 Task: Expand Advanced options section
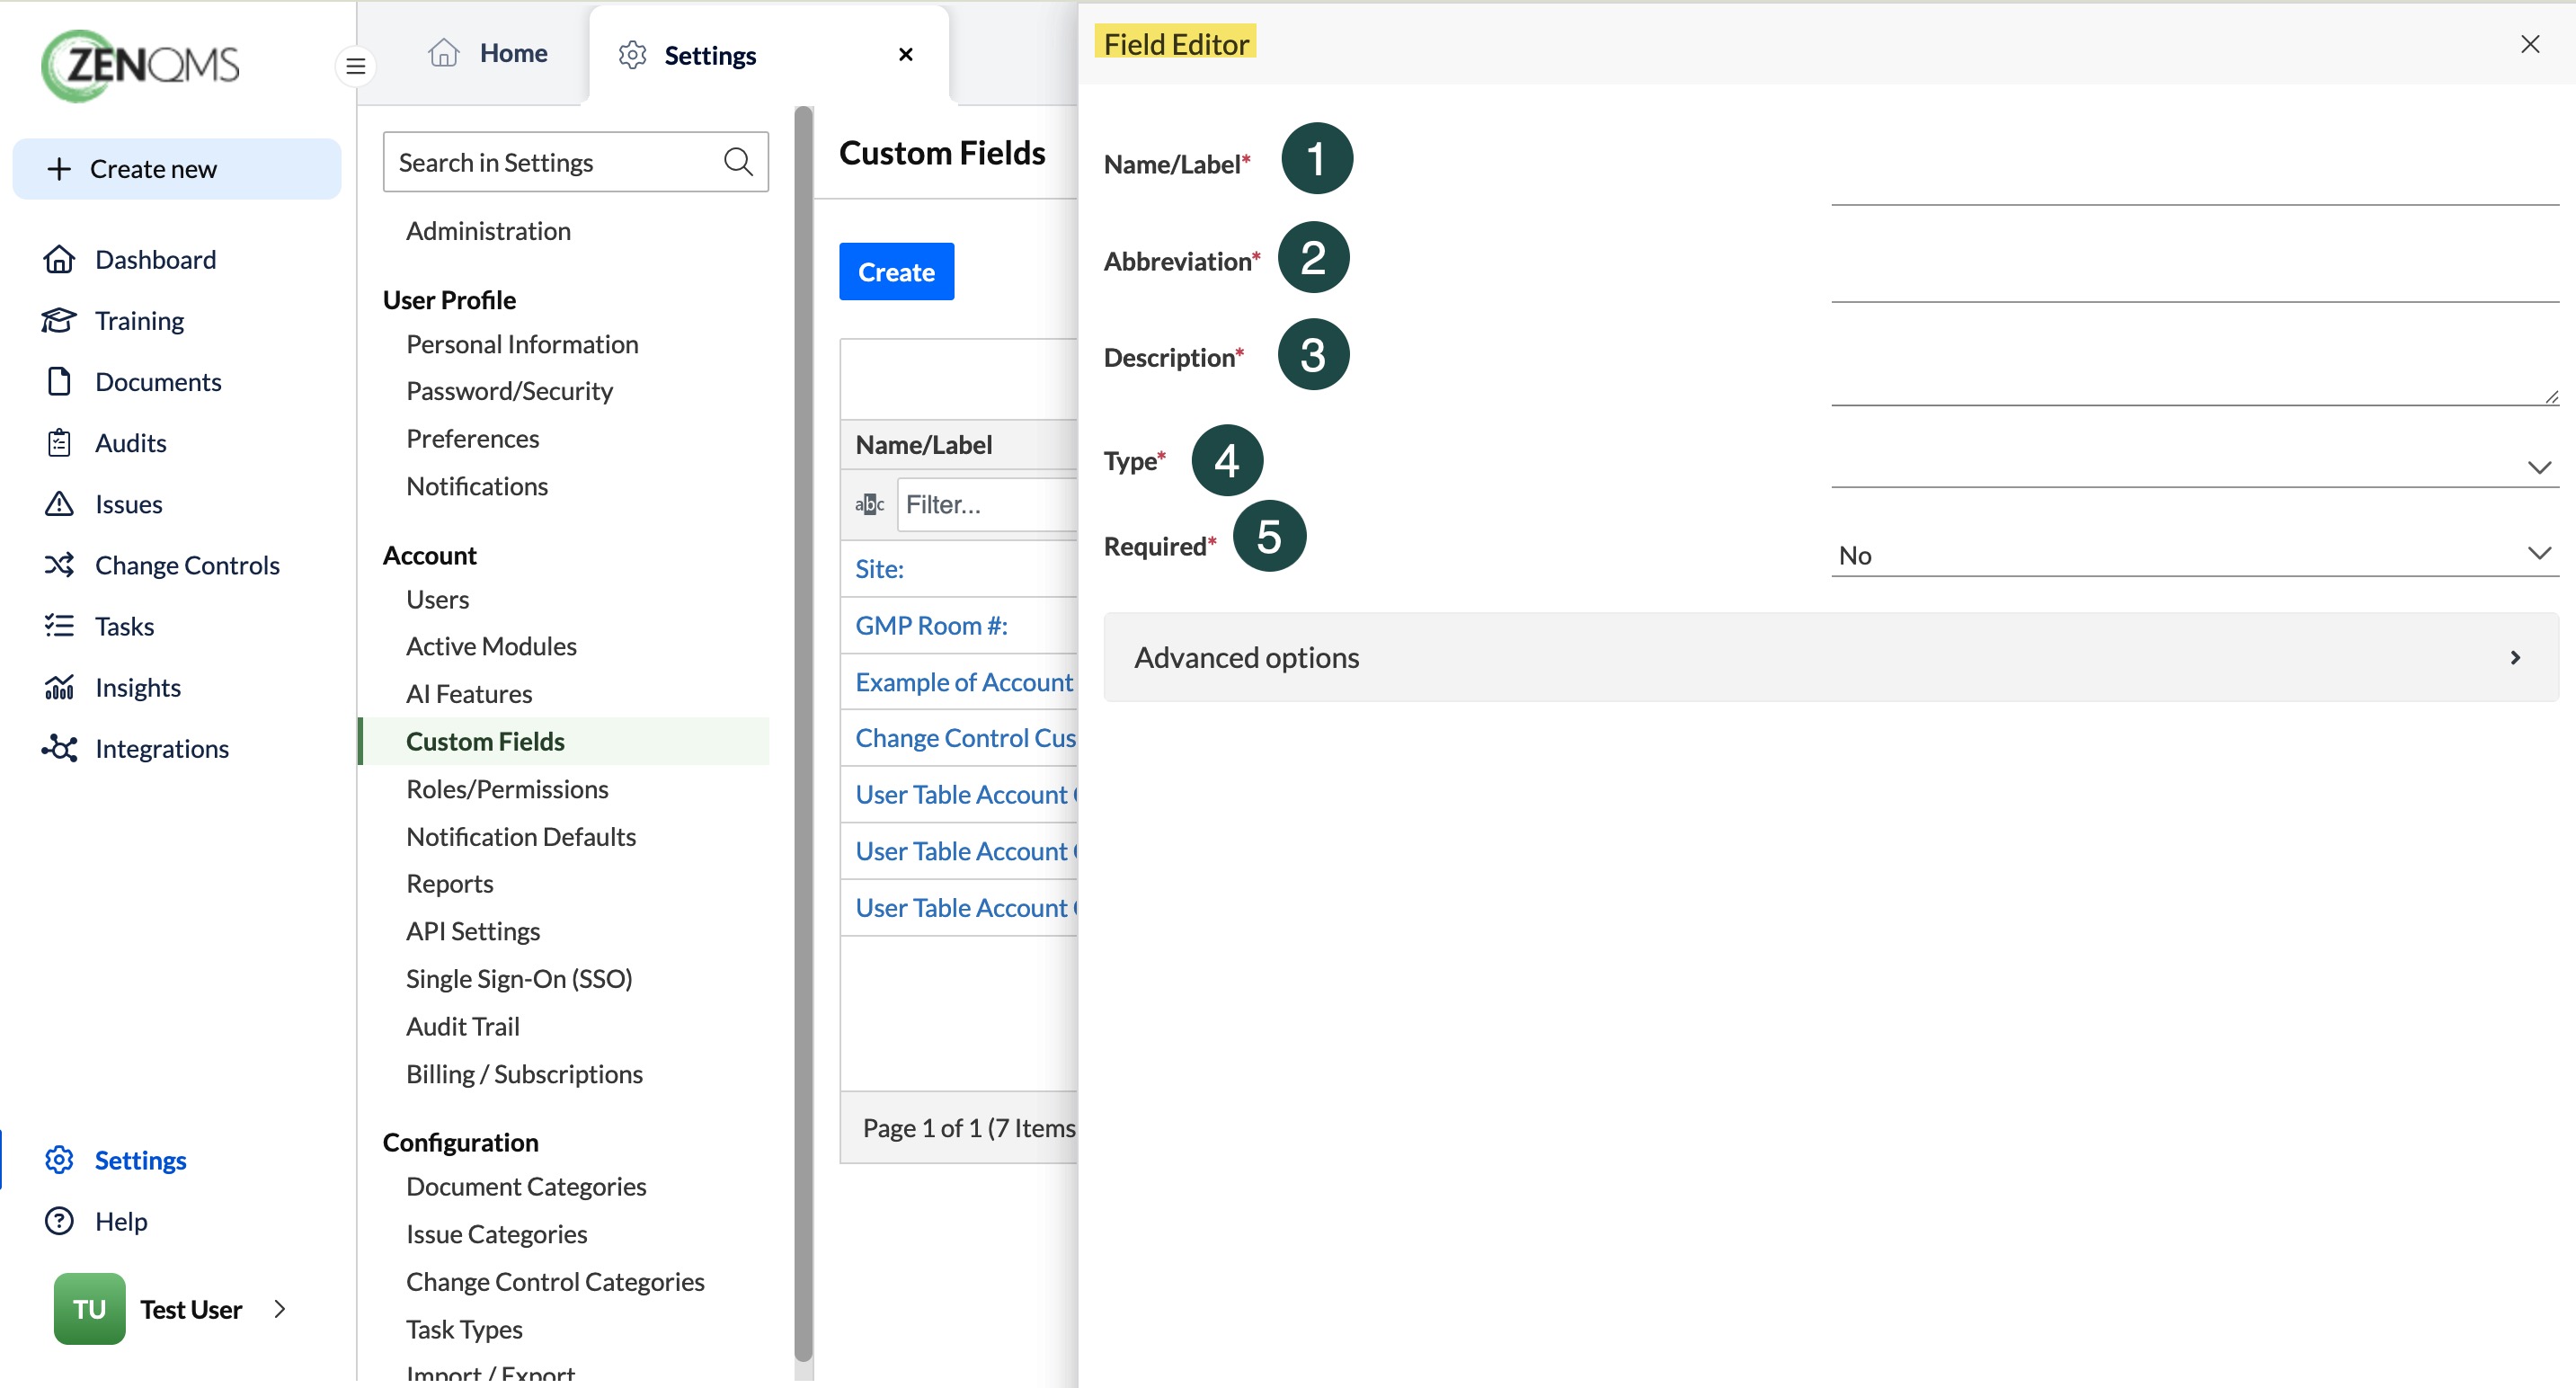tap(1830, 657)
